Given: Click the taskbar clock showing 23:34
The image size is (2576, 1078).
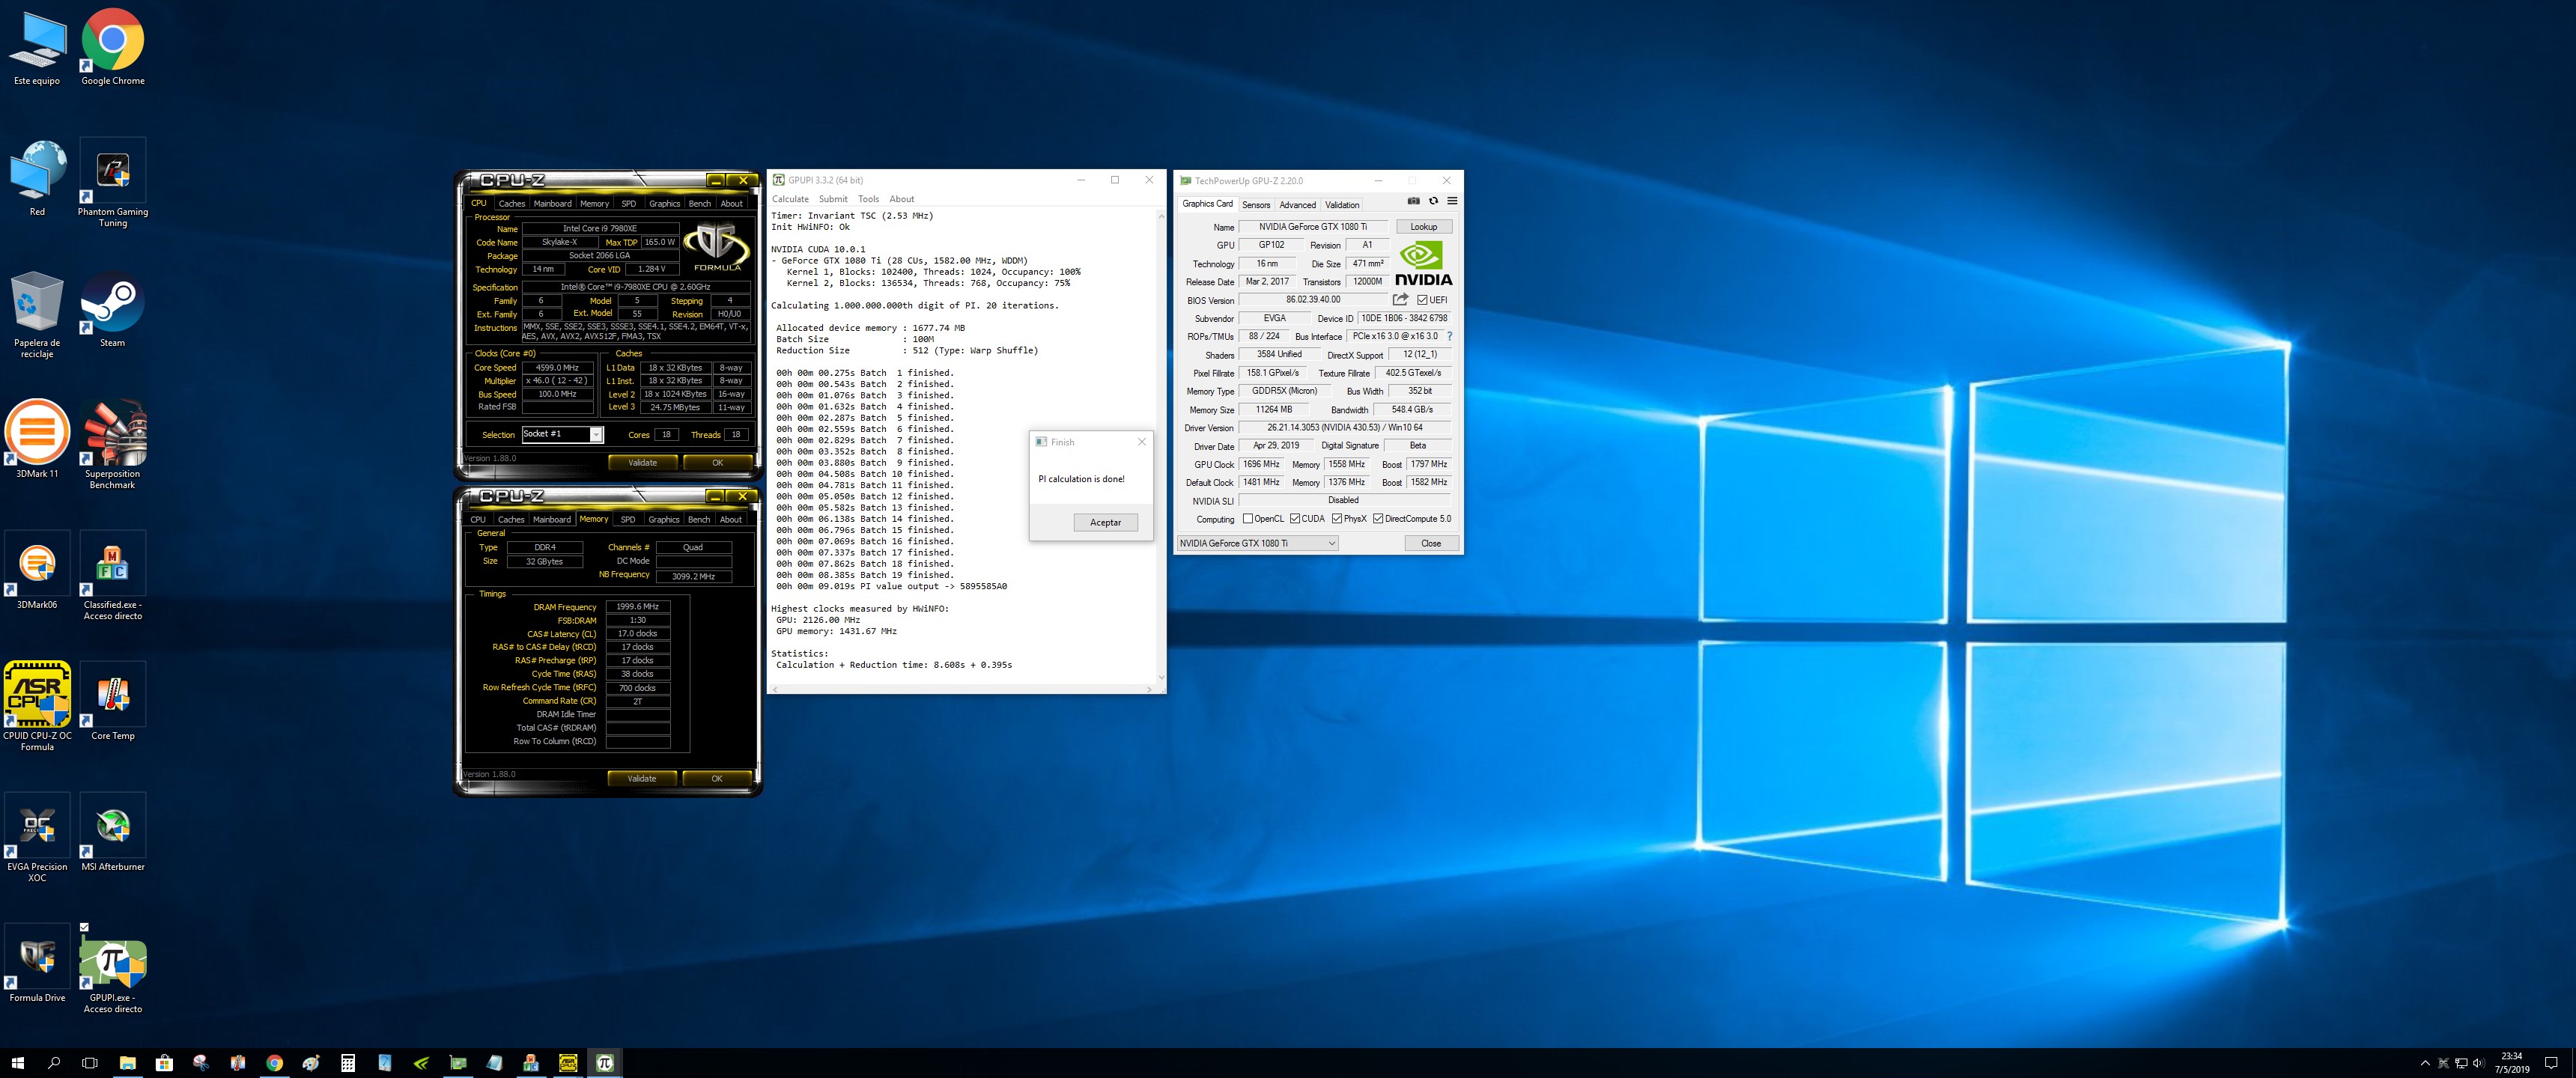Looking at the screenshot, I should click(2511, 1063).
